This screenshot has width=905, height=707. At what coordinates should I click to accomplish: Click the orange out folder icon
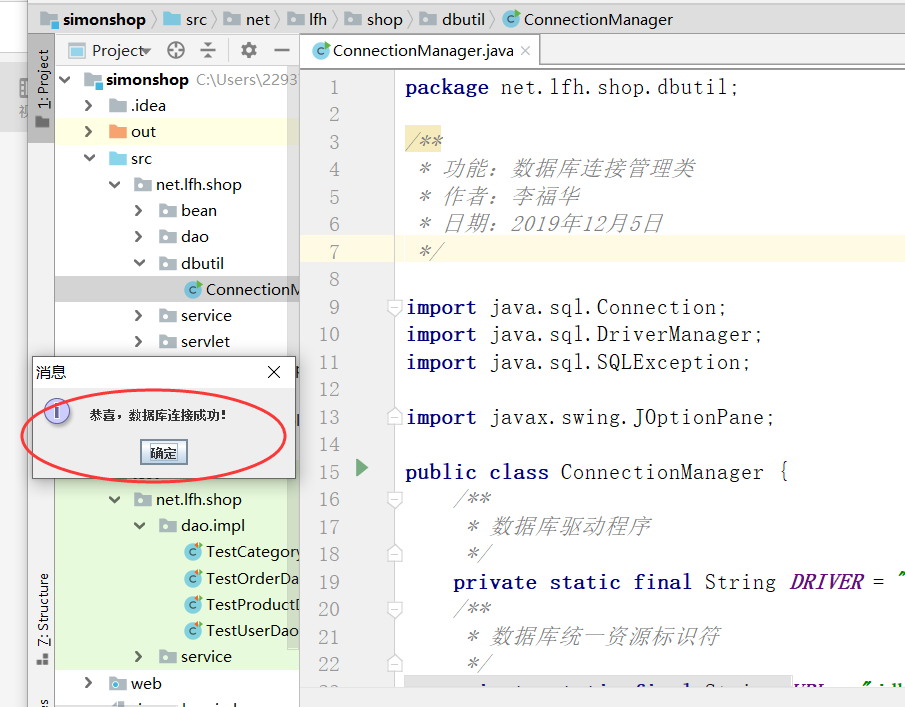[118, 132]
